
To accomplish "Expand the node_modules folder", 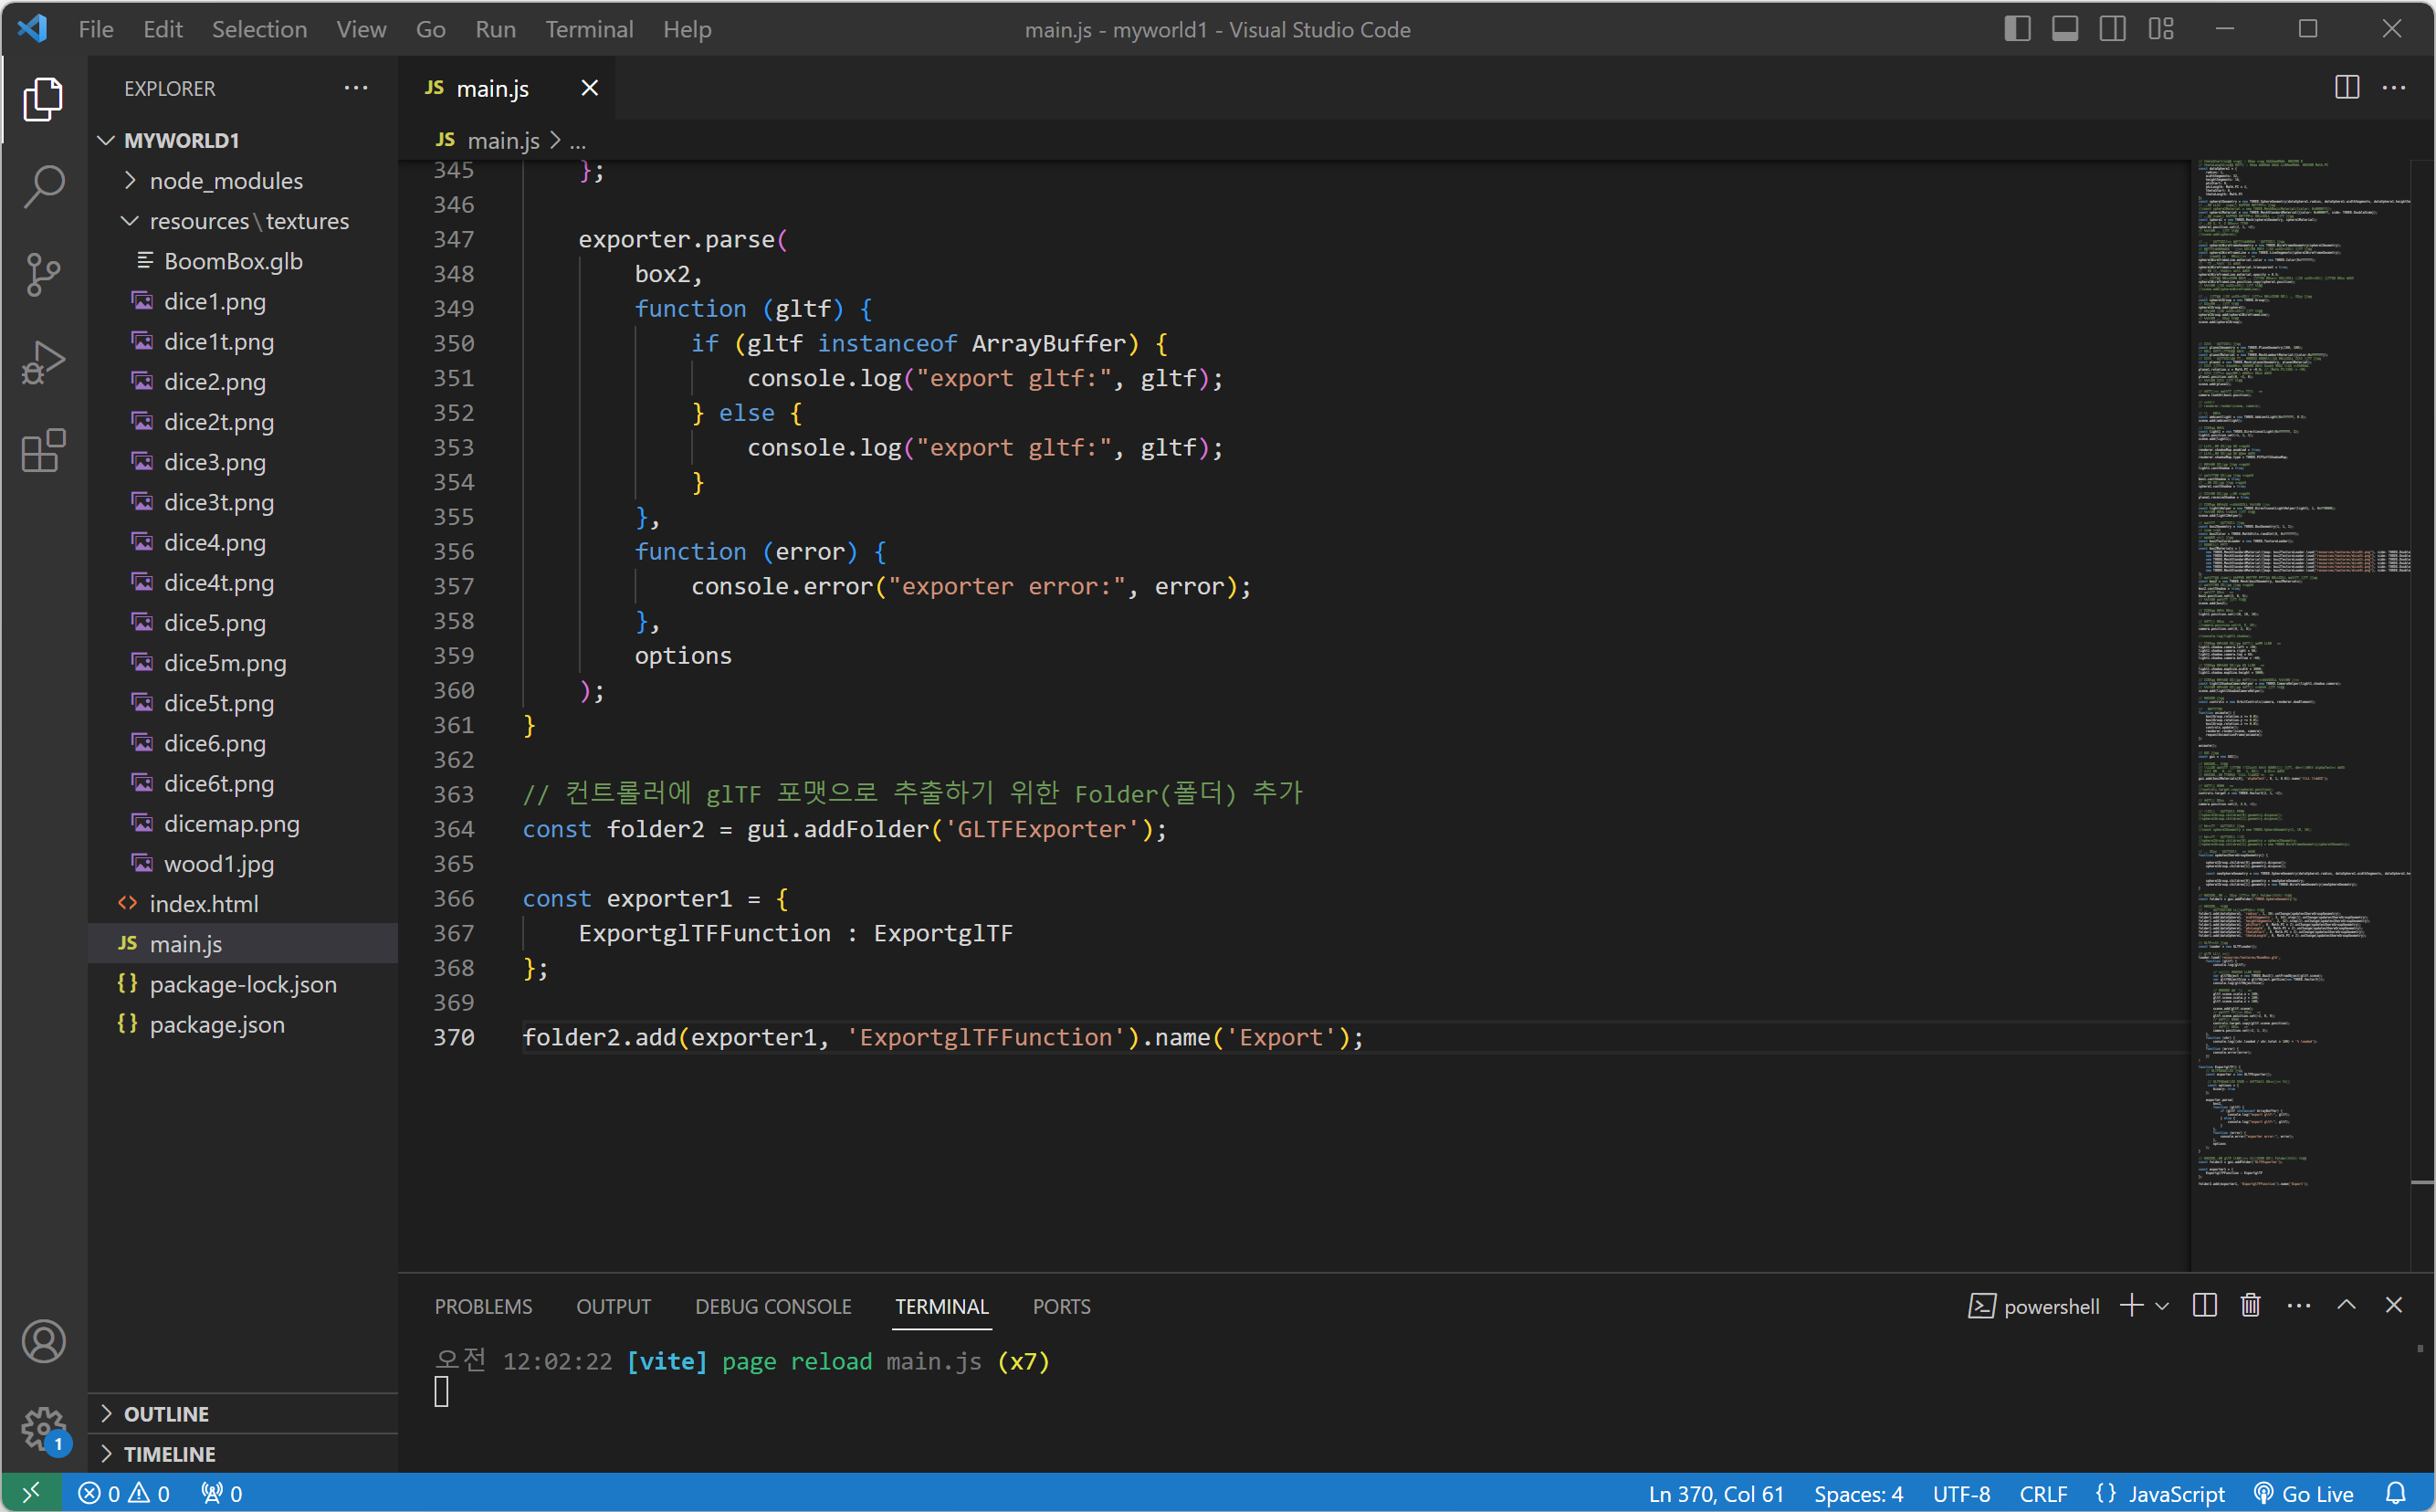I will [226, 181].
